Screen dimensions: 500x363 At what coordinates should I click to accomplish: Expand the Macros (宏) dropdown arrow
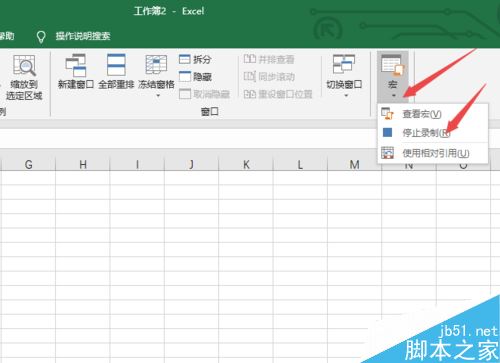pos(394,96)
